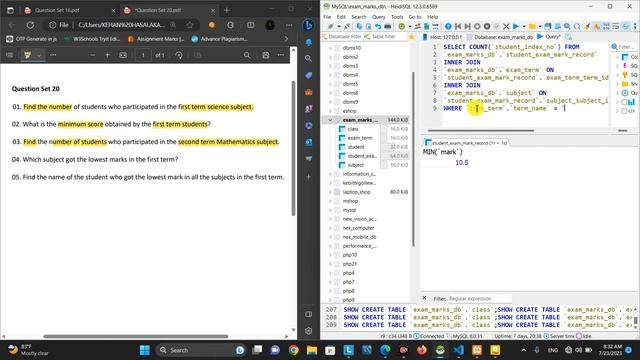Open OTP Generate bookmark
This screenshot has height=360, width=640.
[x=31, y=39]
